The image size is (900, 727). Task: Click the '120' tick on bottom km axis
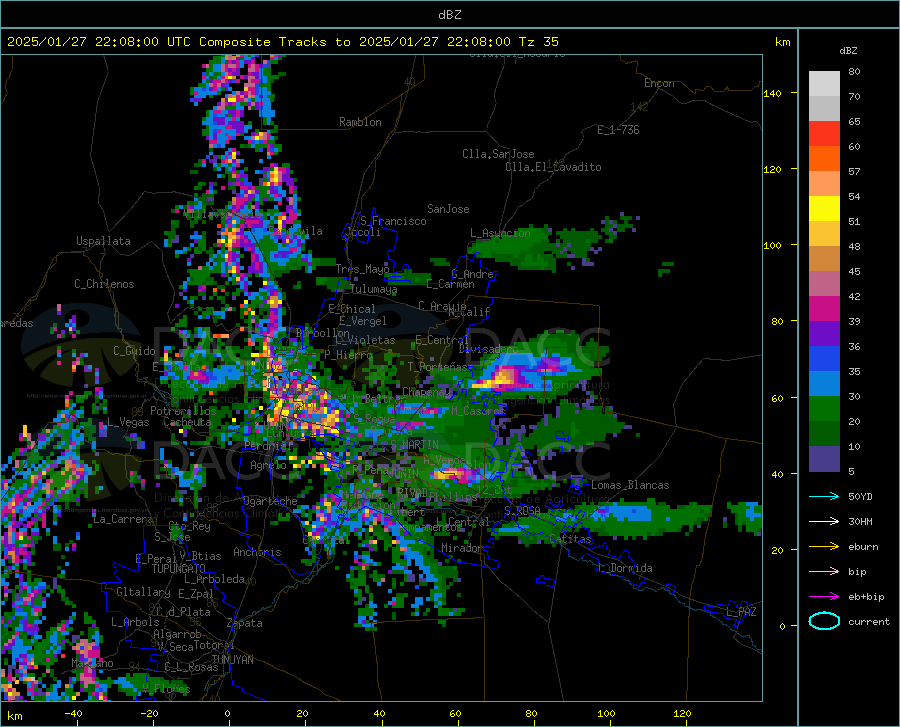point(682,714)
